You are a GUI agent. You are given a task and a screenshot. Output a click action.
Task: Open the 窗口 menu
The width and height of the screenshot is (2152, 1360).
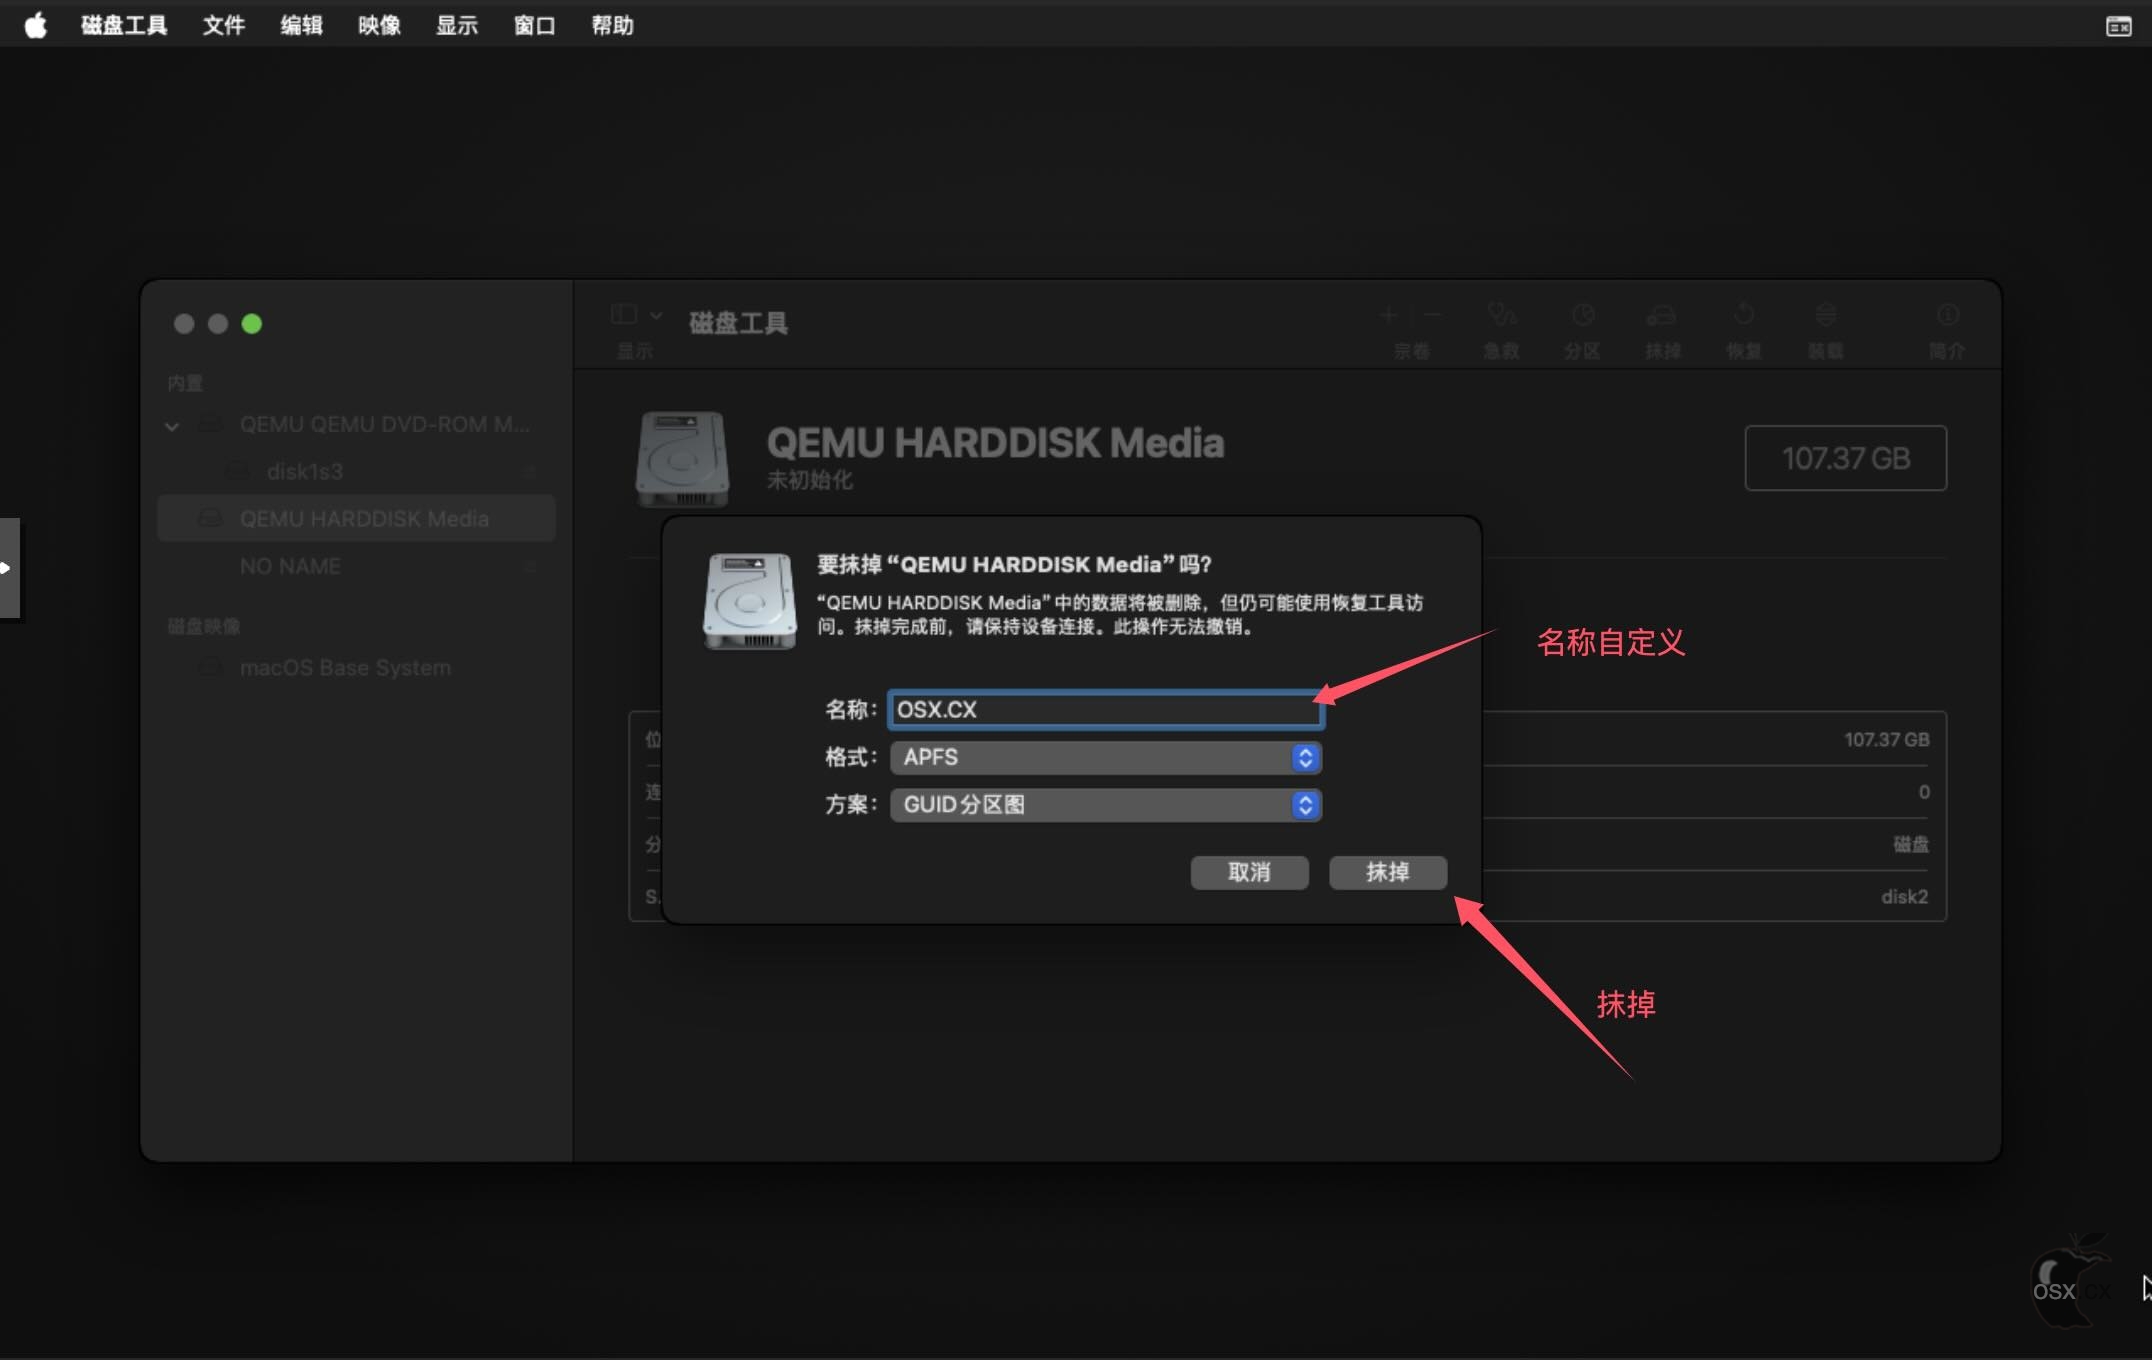point(534,25)
